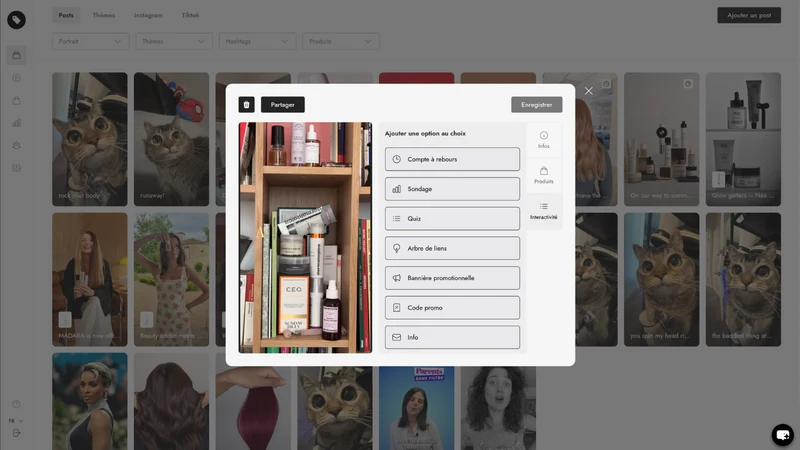Screen dimensions: 800x450
Task: Add an Arbre de liens option
Action: pyautogui.click(x=453, y=248)
